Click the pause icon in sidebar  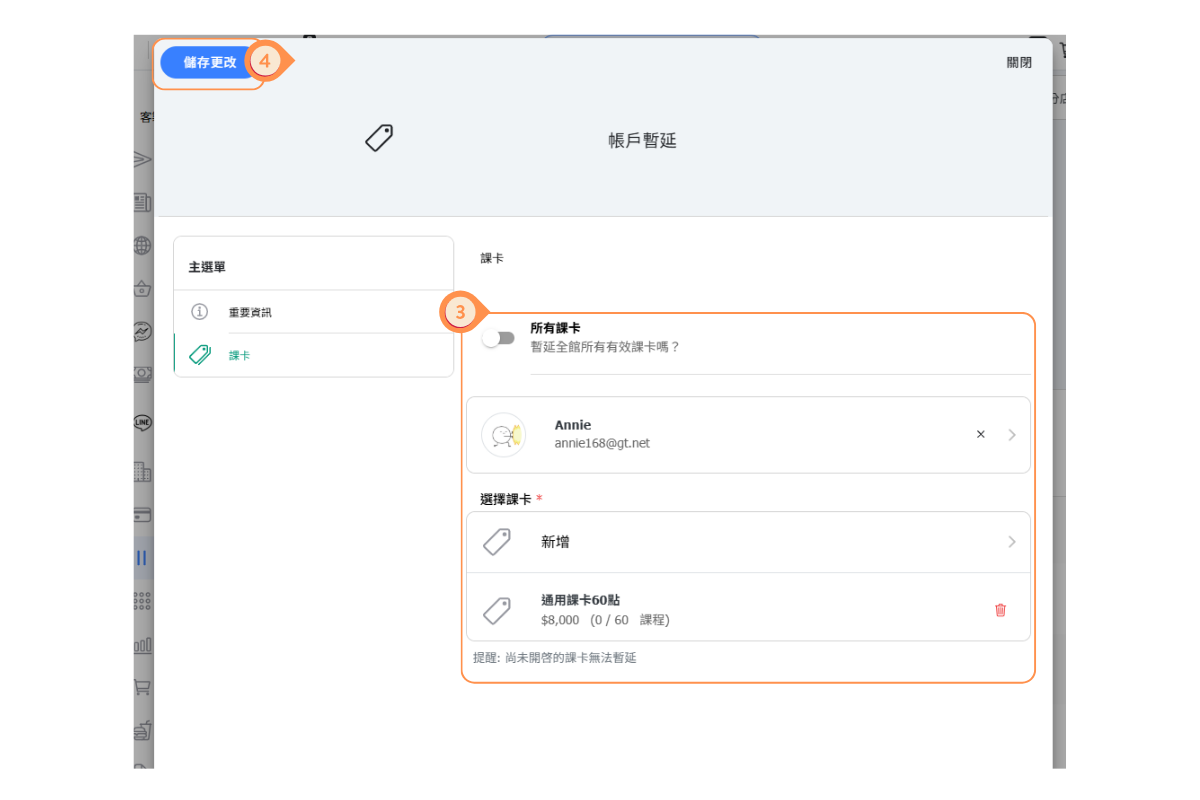point(142,558)
